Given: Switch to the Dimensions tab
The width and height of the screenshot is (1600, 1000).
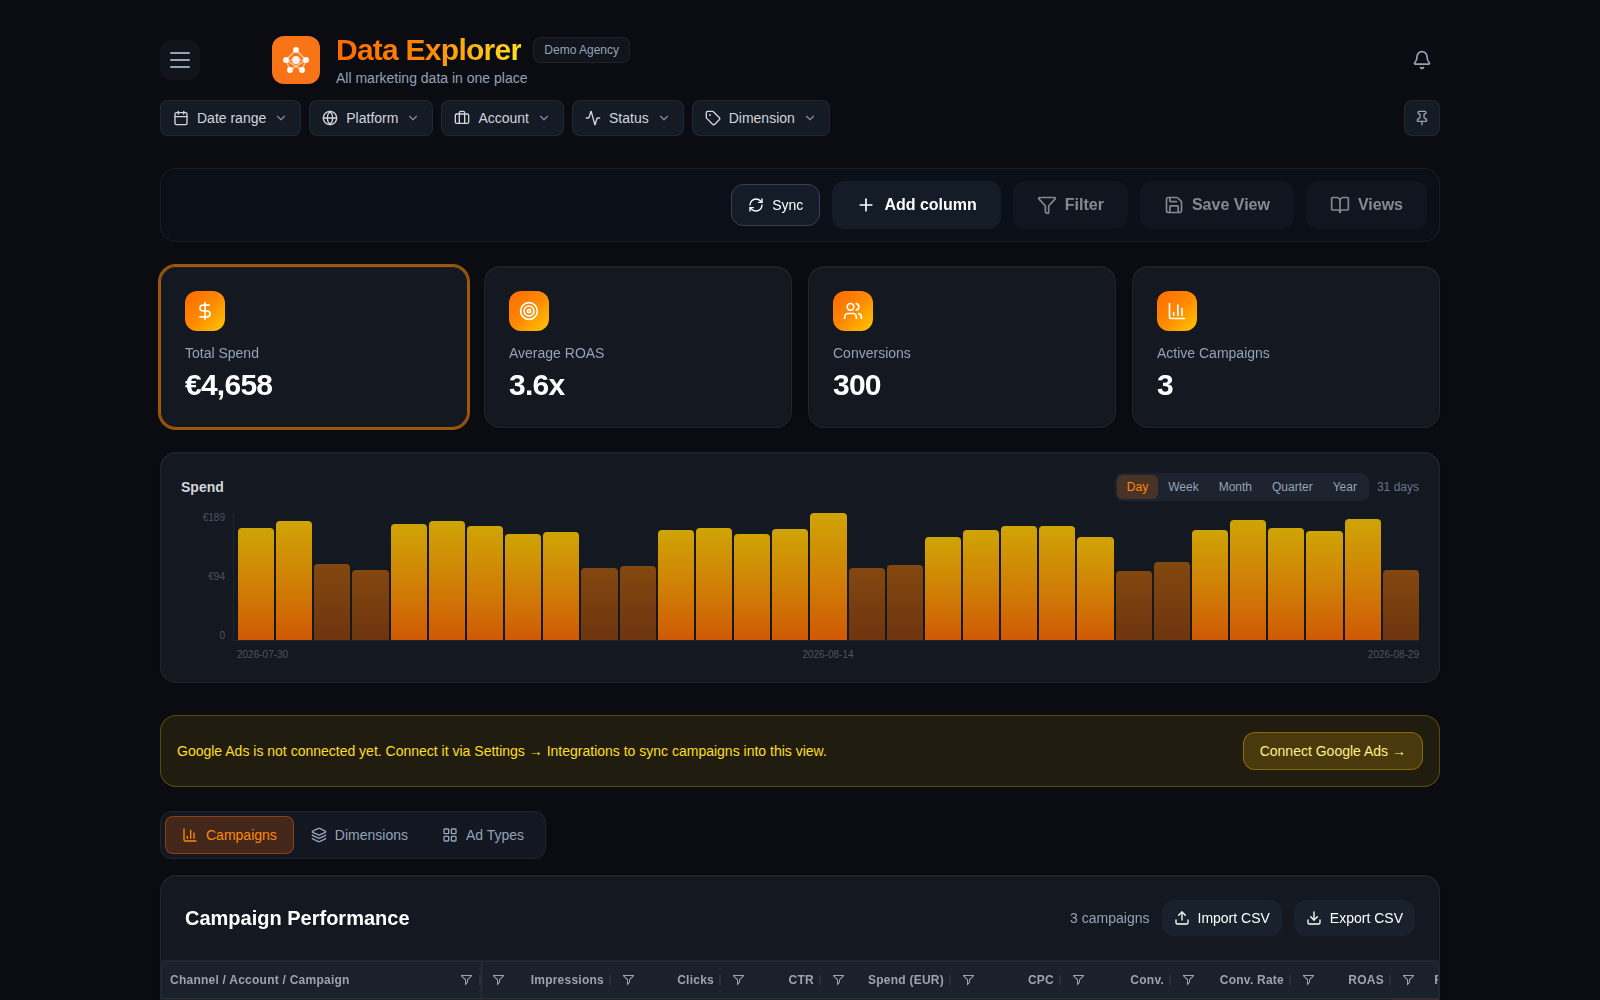Looking at the screenshot, I should [359, 835].
